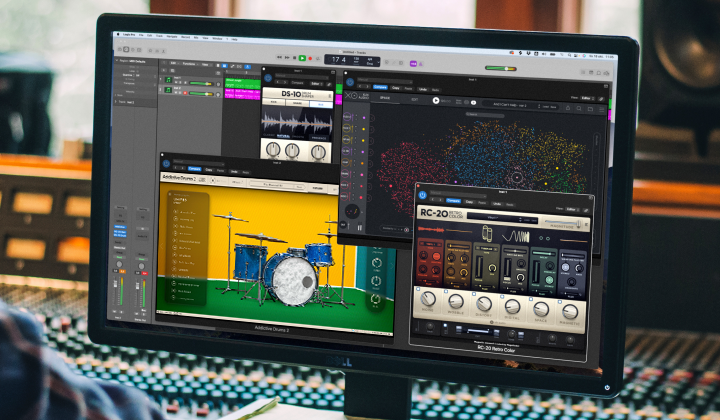Open the Browsers icon at far top right
The width and height of the screenshot is (720, 420).
[x=607, y=73]
